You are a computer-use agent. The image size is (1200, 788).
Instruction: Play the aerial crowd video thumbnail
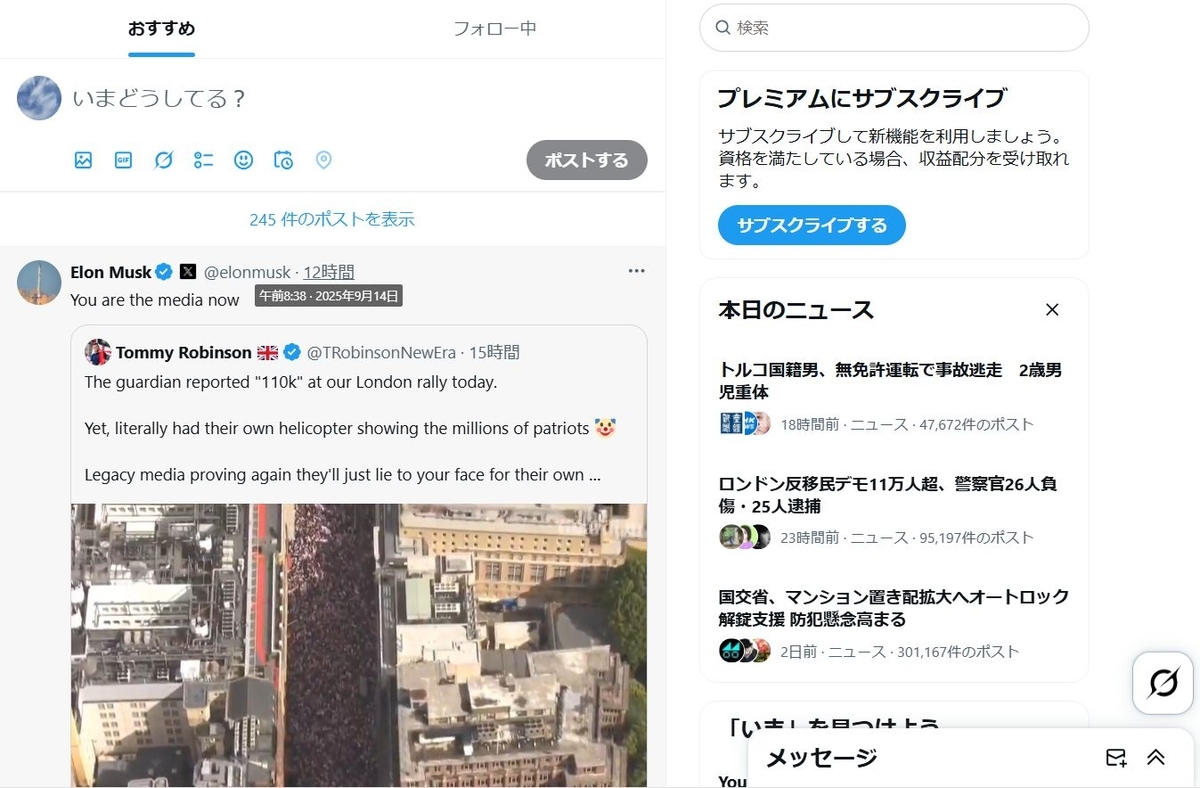tap(359, 645)
